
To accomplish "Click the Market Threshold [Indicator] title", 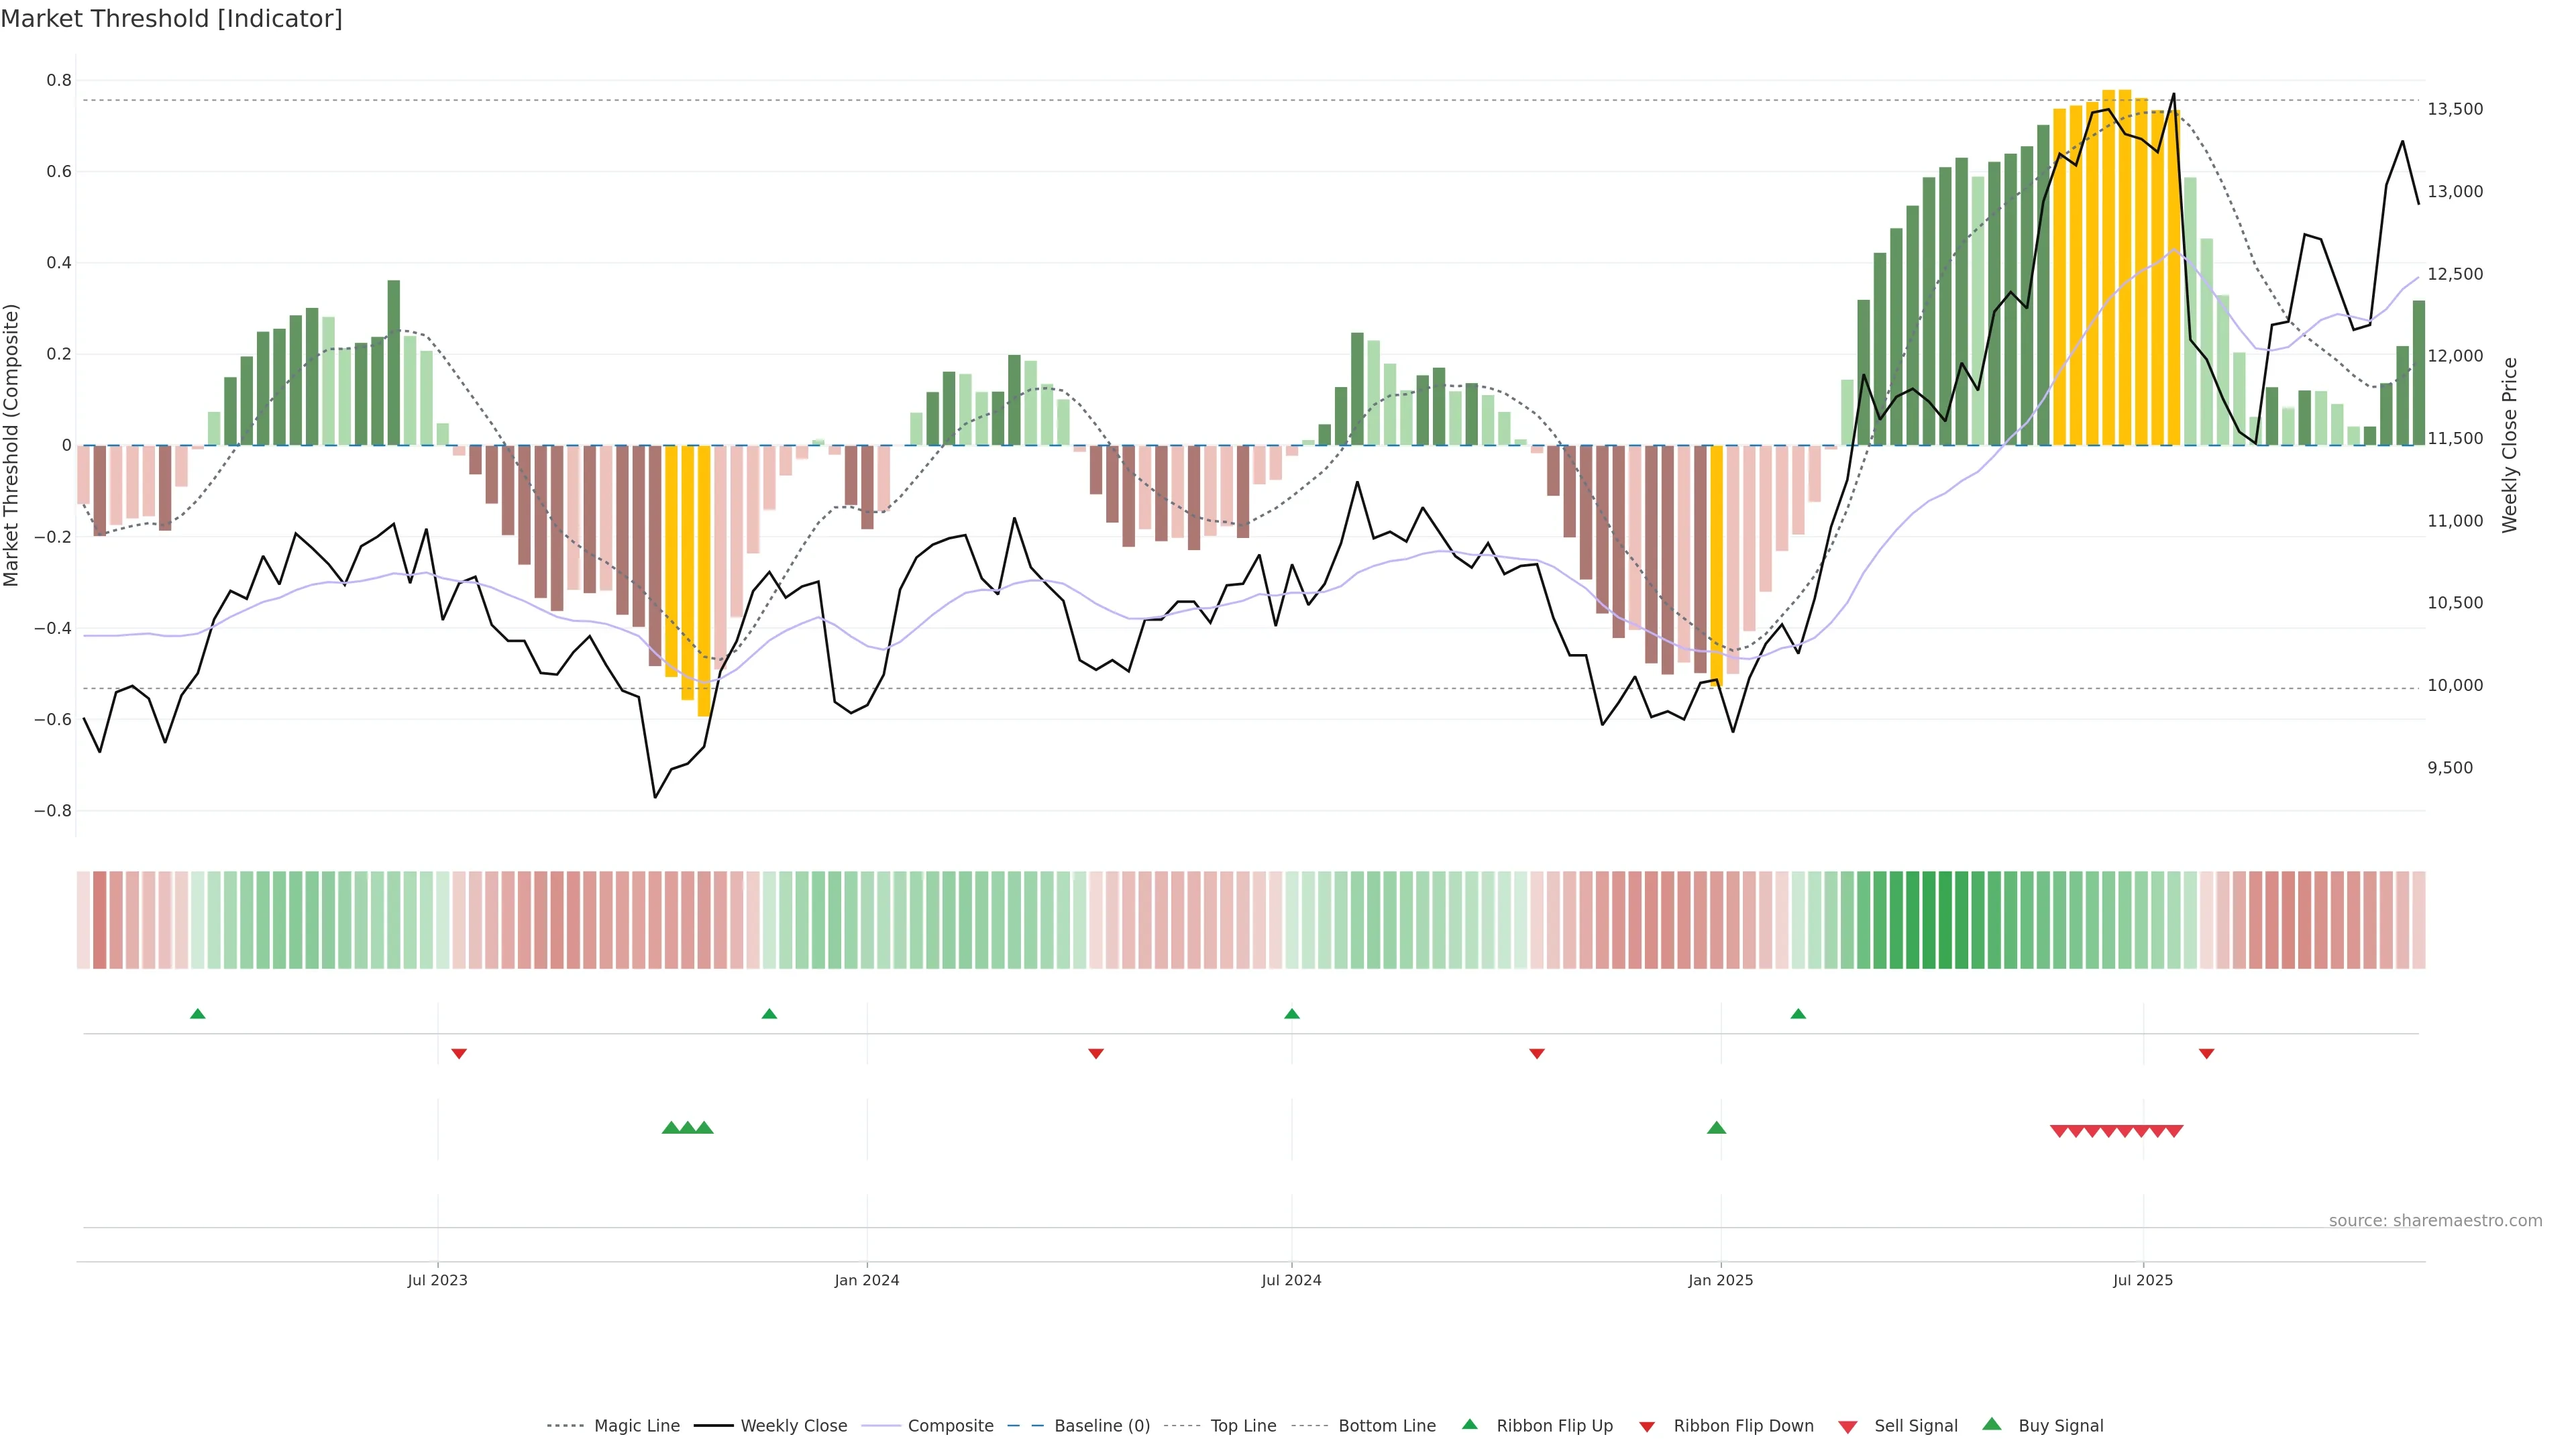I will point(171,19).
